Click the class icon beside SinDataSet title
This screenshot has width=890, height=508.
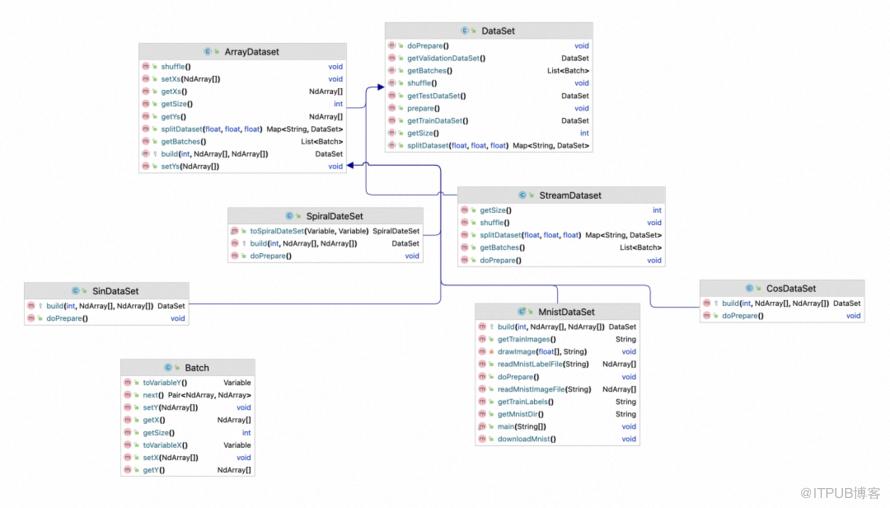pos(76,291)
